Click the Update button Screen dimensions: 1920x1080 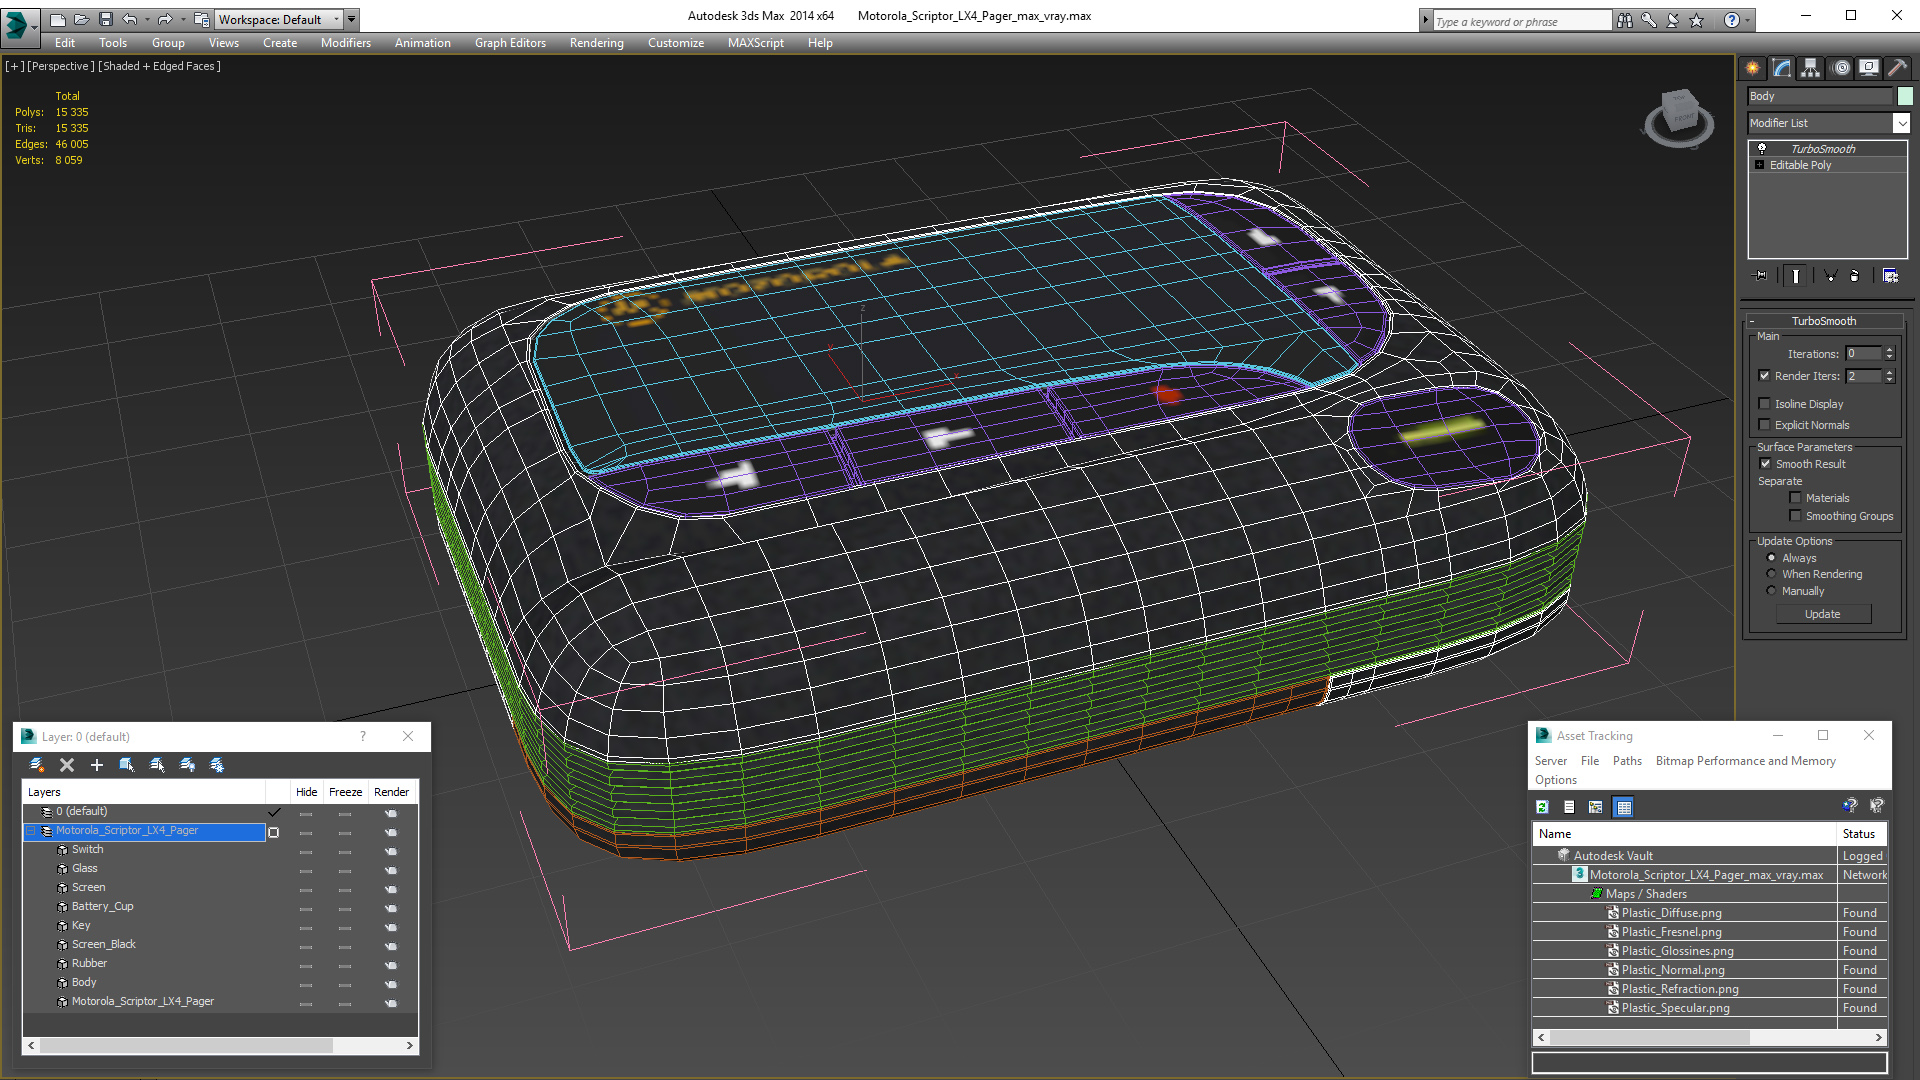point(1822,614)
